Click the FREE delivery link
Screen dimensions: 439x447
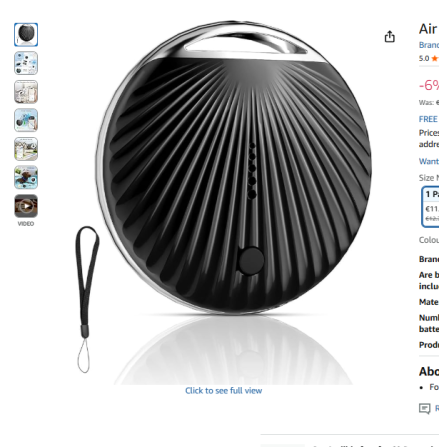pos(429,119)
